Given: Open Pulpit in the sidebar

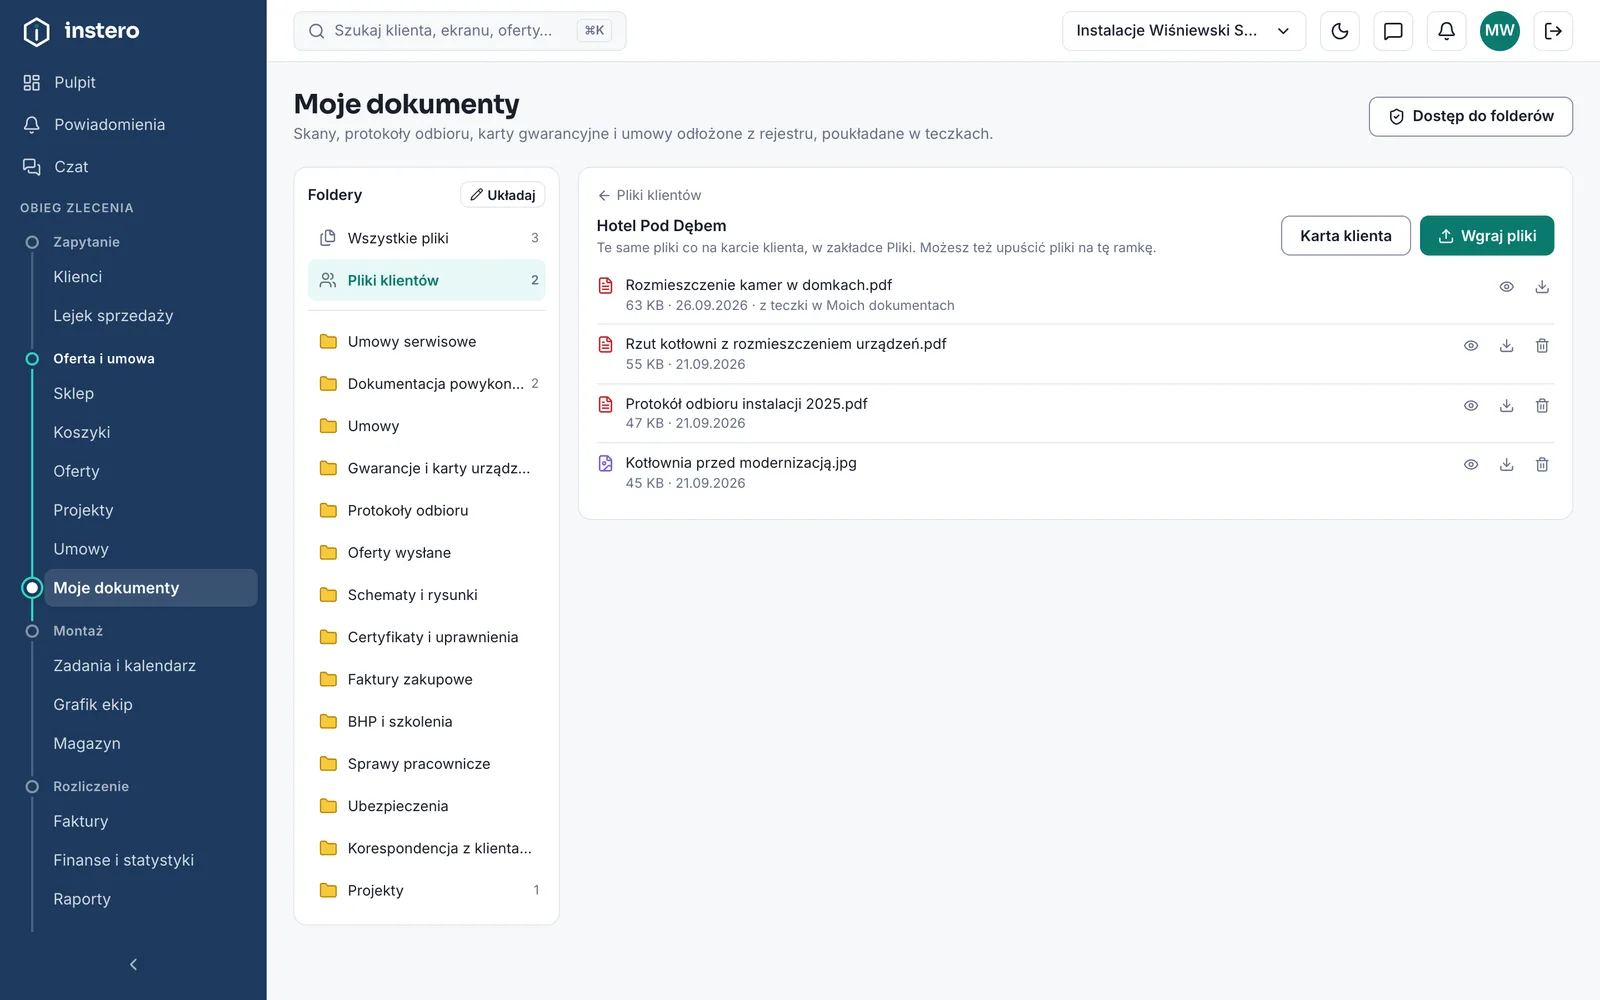Looking at the screenshot, I should (x=75, y=83).
